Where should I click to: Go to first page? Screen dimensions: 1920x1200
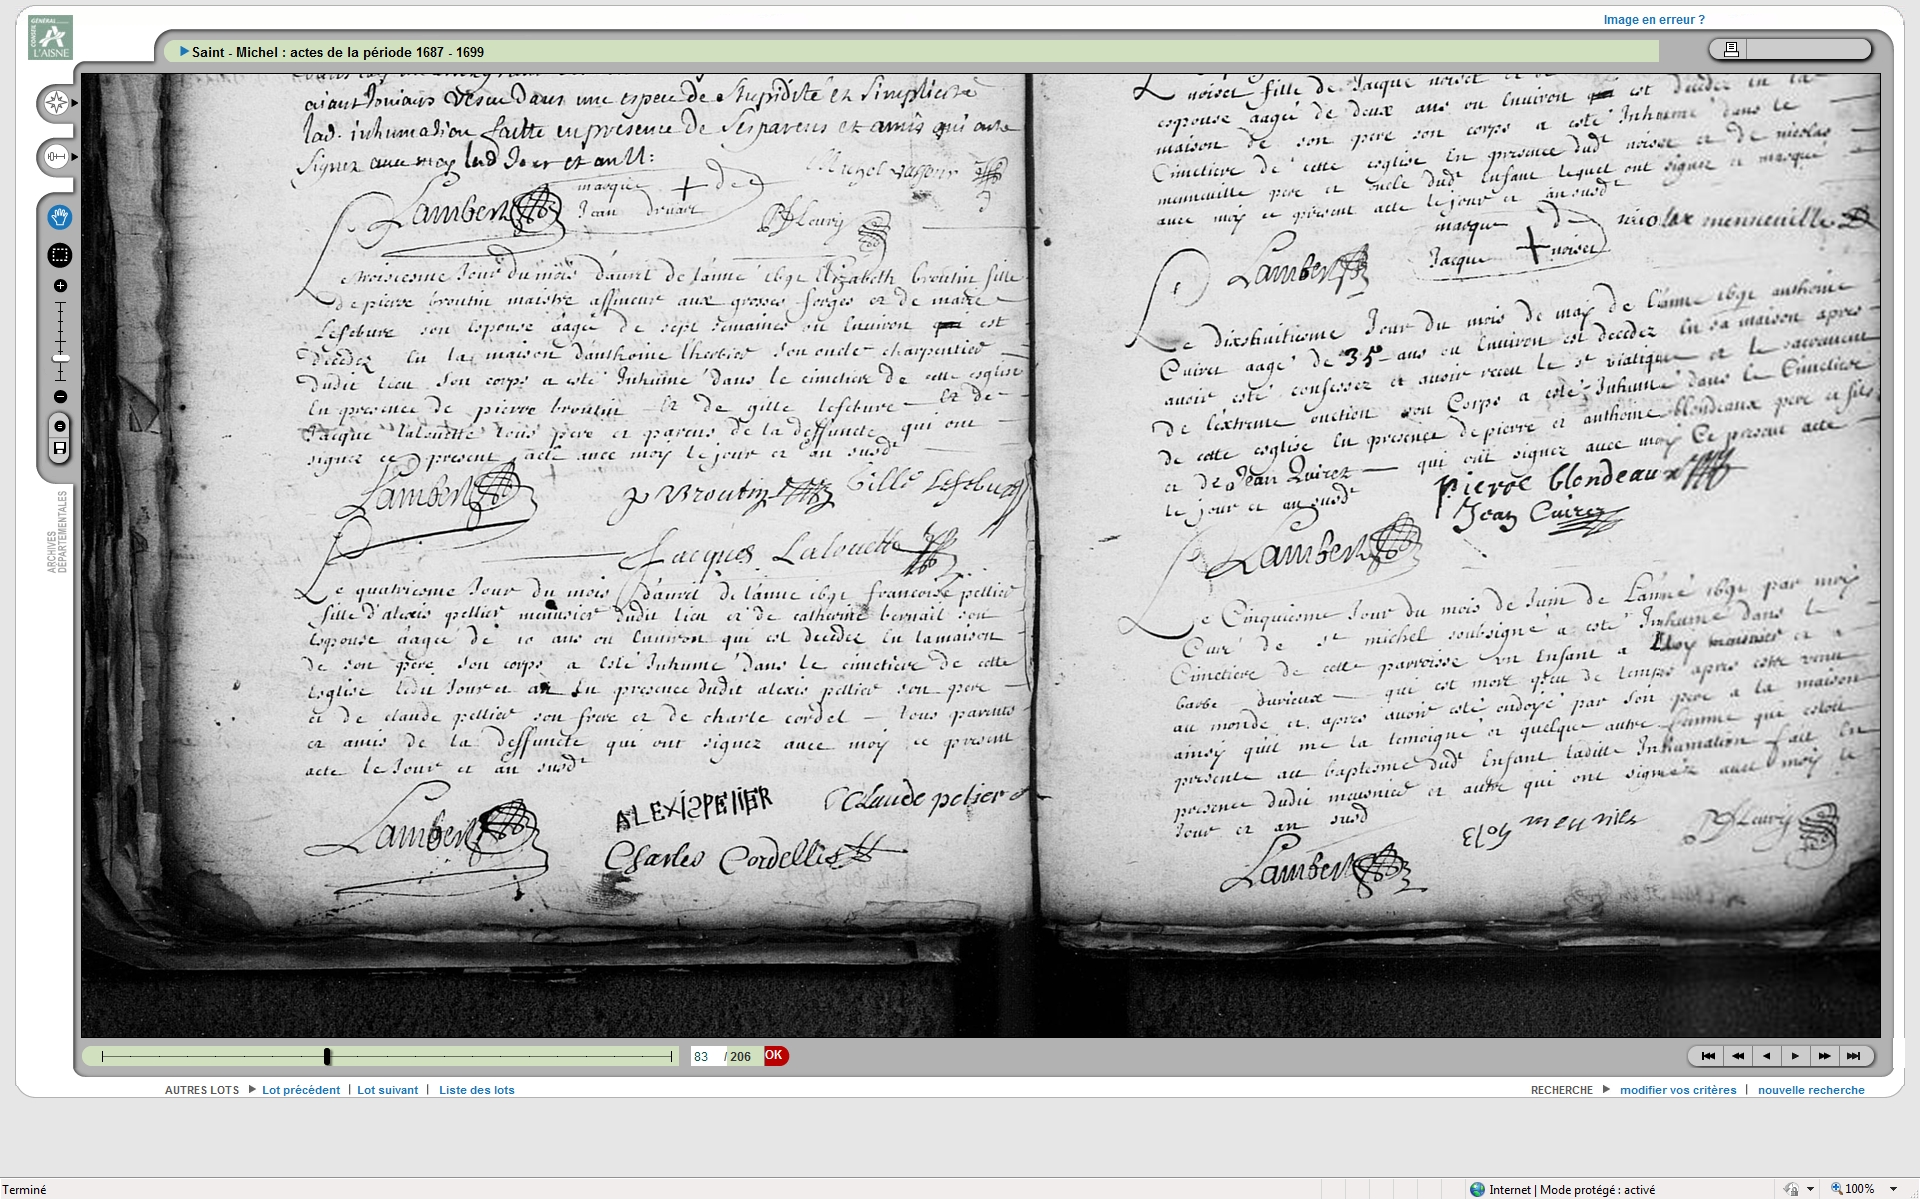click(x=1708, y=1056)
